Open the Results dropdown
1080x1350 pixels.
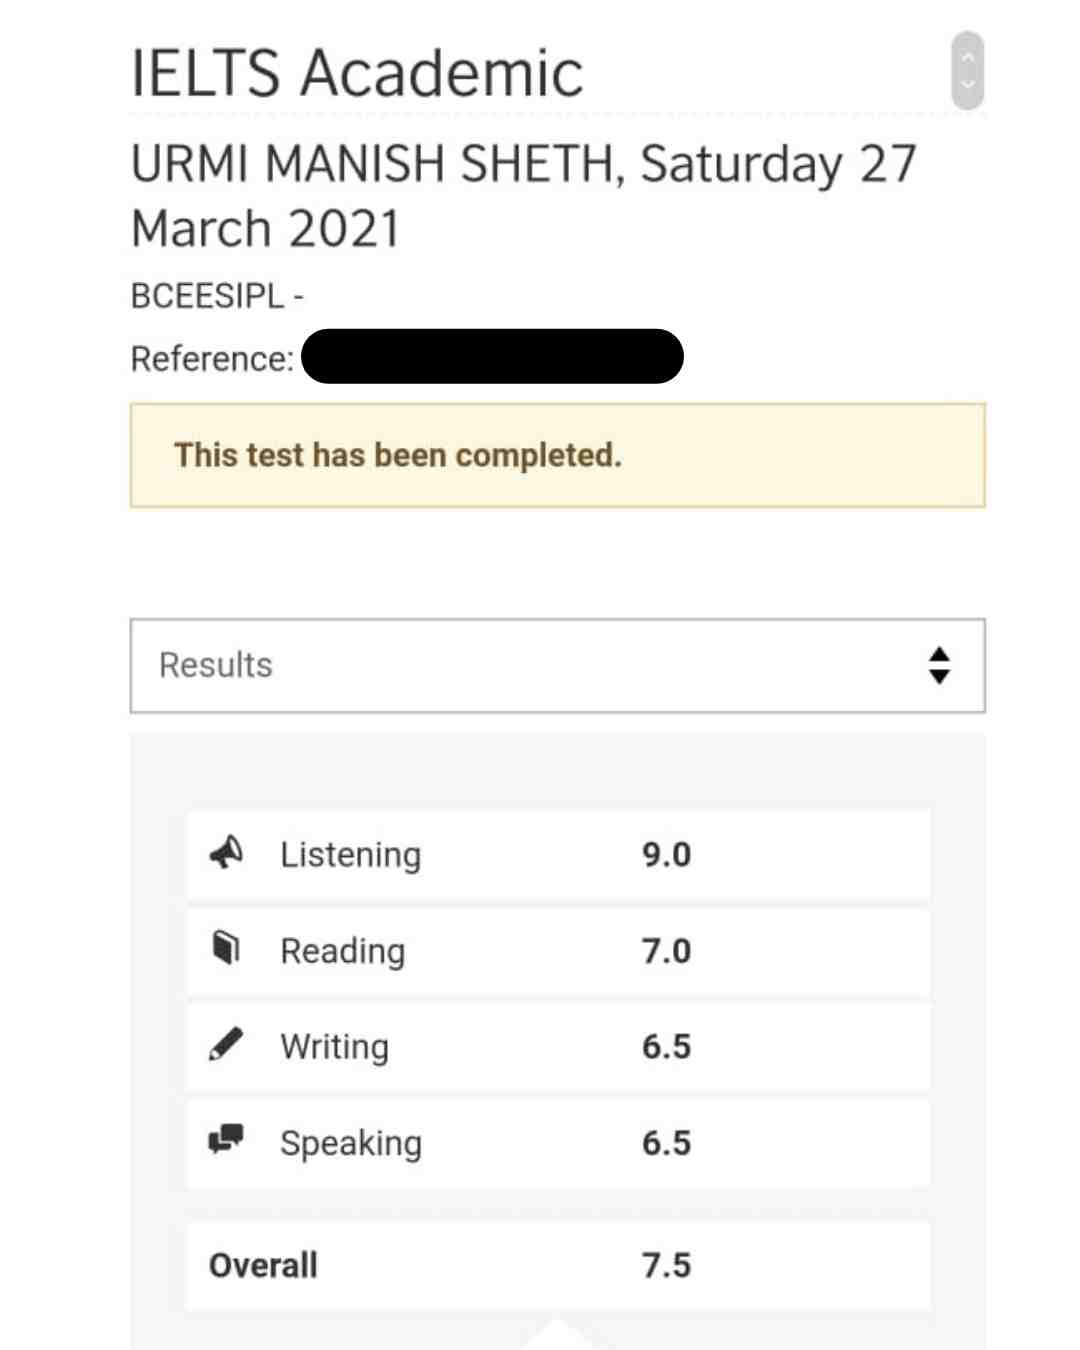click(x=557, y=665)
